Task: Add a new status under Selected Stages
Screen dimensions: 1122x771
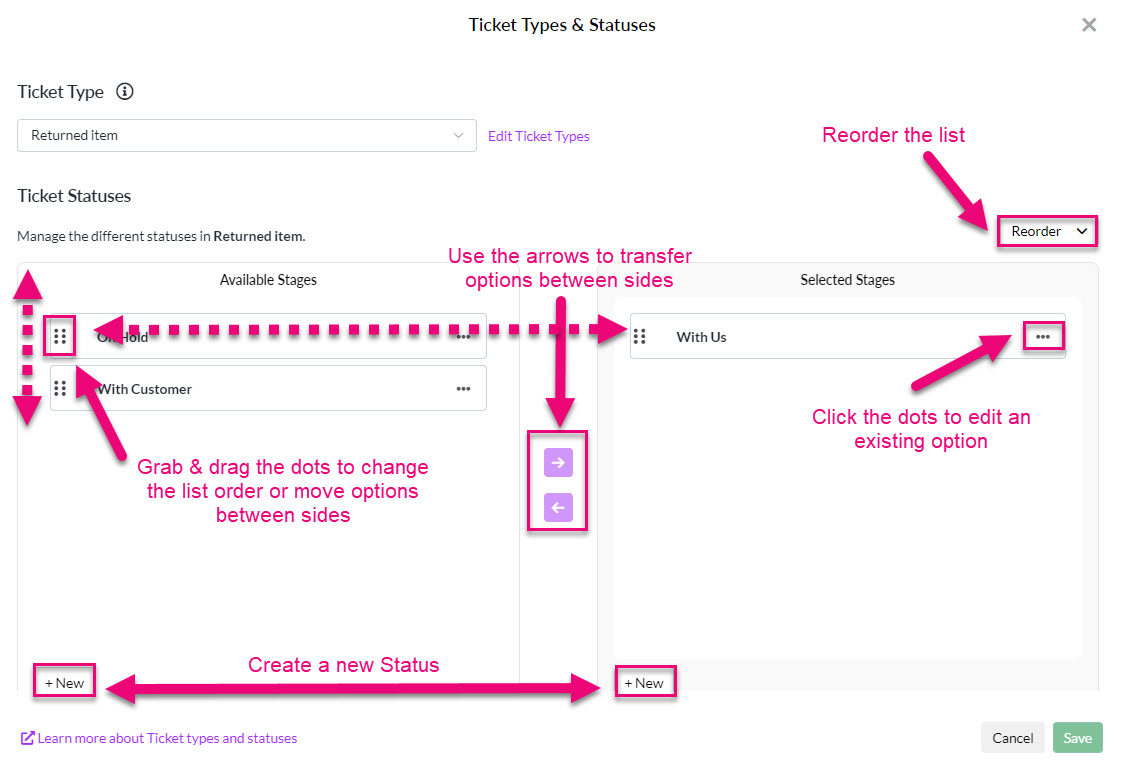Action: click(x=645, y=683)
